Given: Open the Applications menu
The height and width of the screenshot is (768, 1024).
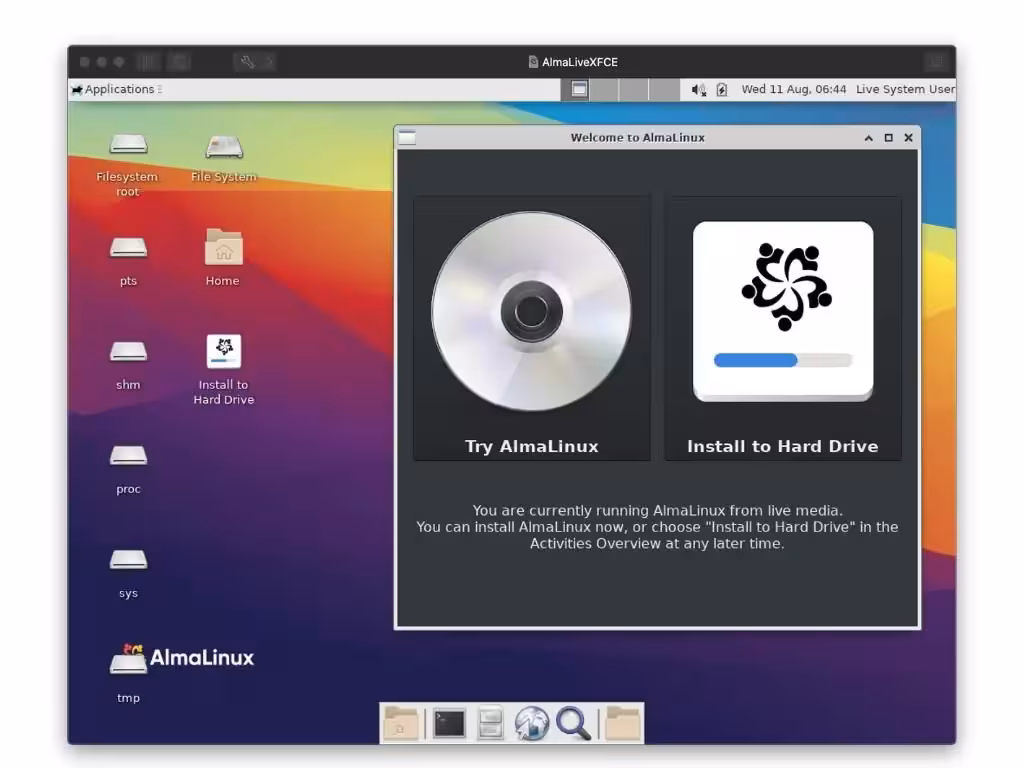Looking at the screenshot, I should (x=116, y=89).
